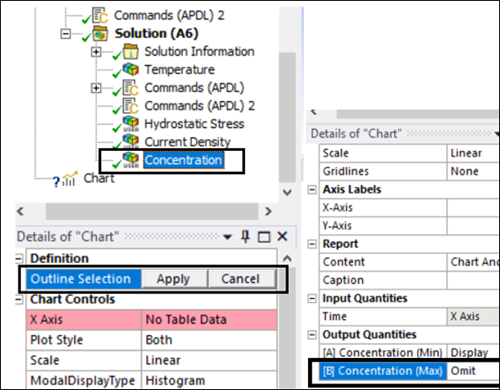Click the X-Axis label input field
The image size is (500, 390).
click(473, 208)
